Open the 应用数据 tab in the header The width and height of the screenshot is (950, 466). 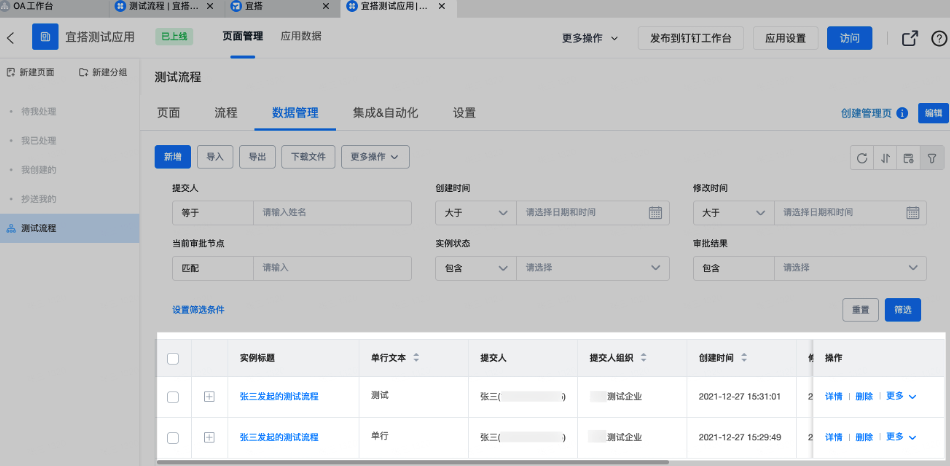pyautogui.click(x=301, y=36)
